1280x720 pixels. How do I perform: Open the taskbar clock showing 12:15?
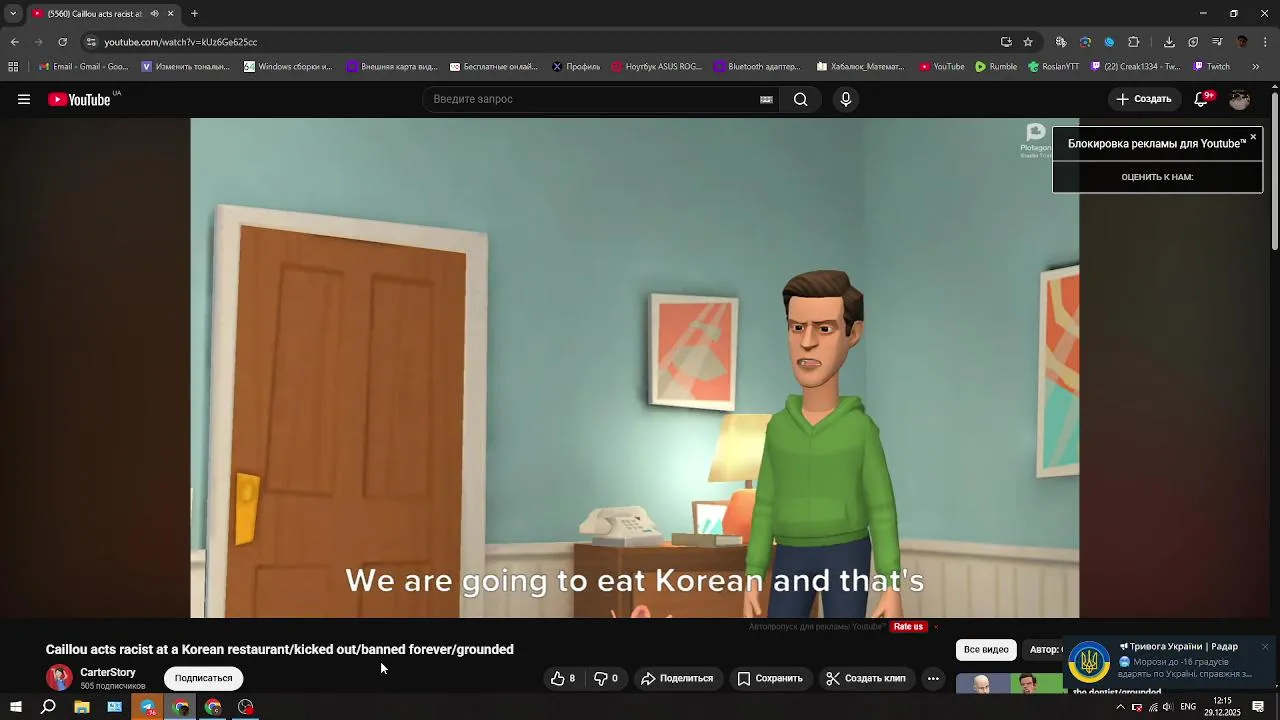coord(1222,707)
